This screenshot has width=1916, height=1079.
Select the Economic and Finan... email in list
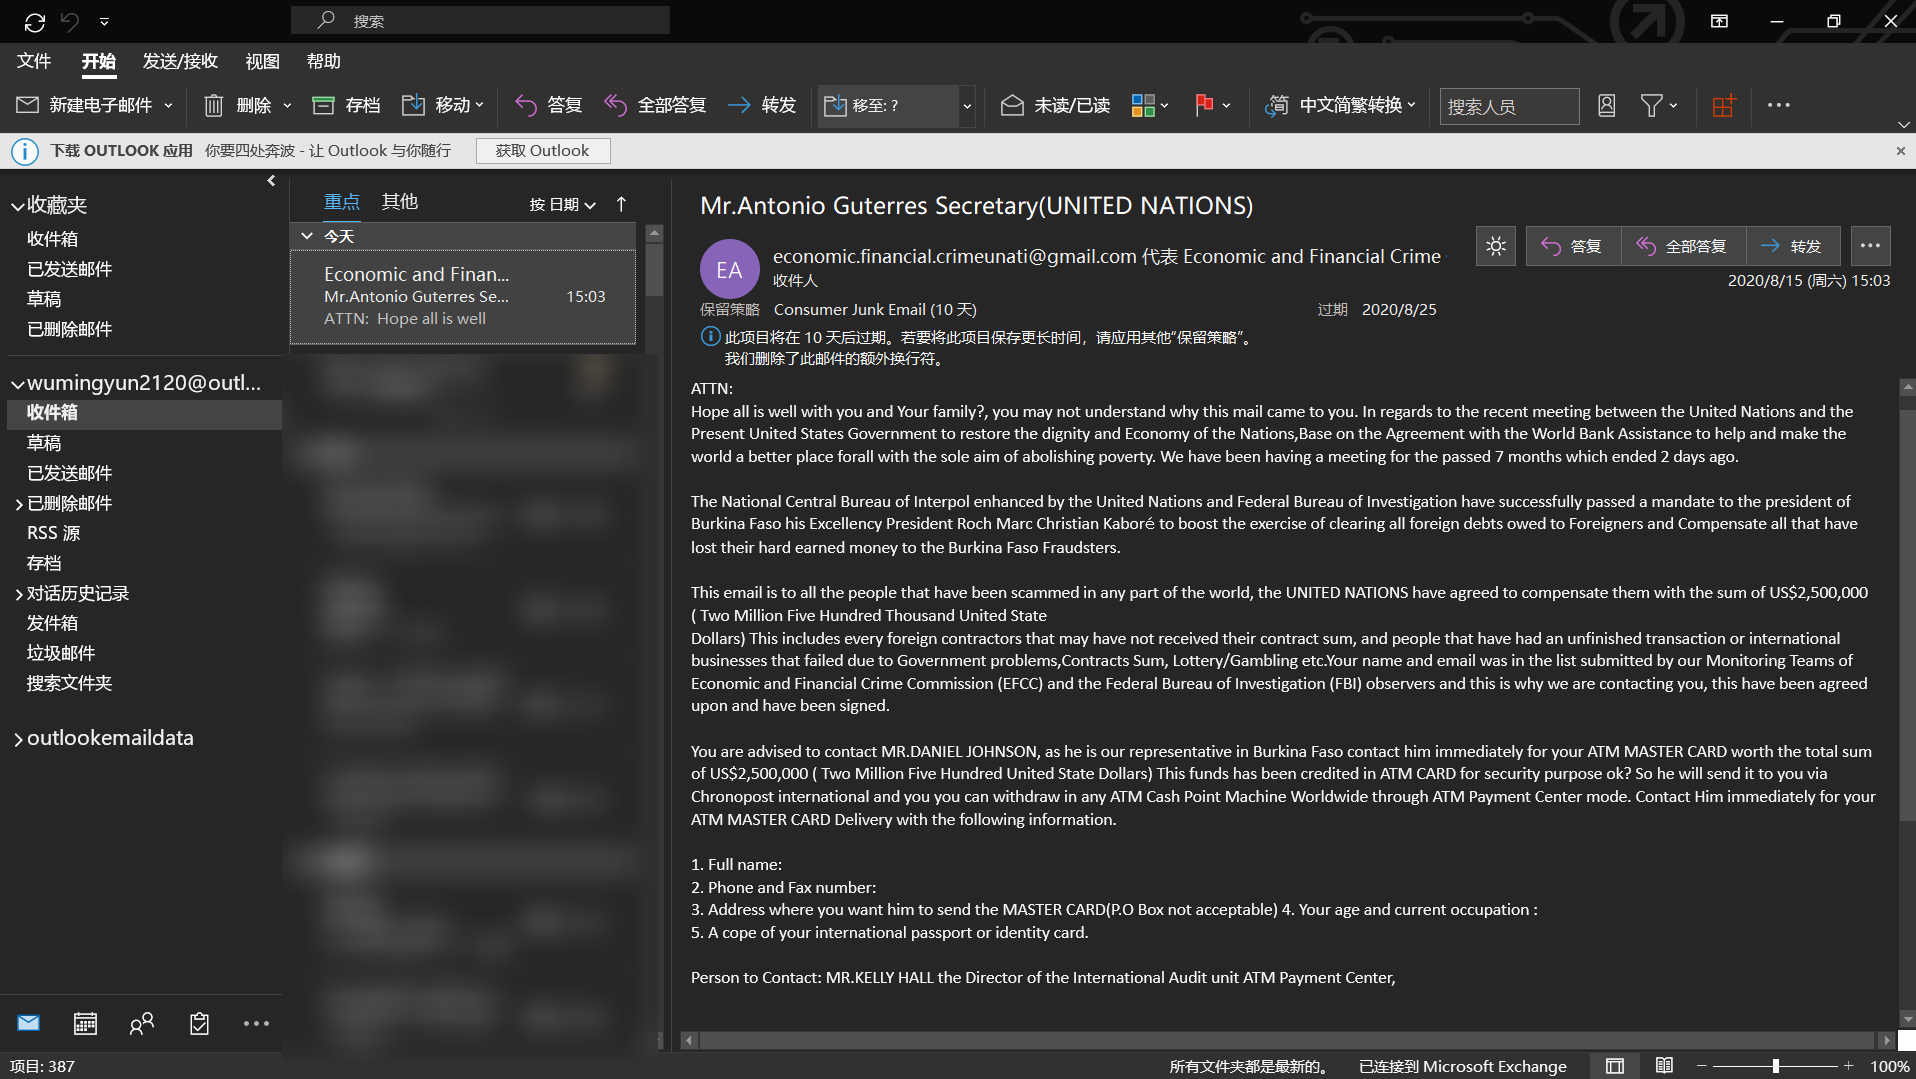click(x=463, y=296)
